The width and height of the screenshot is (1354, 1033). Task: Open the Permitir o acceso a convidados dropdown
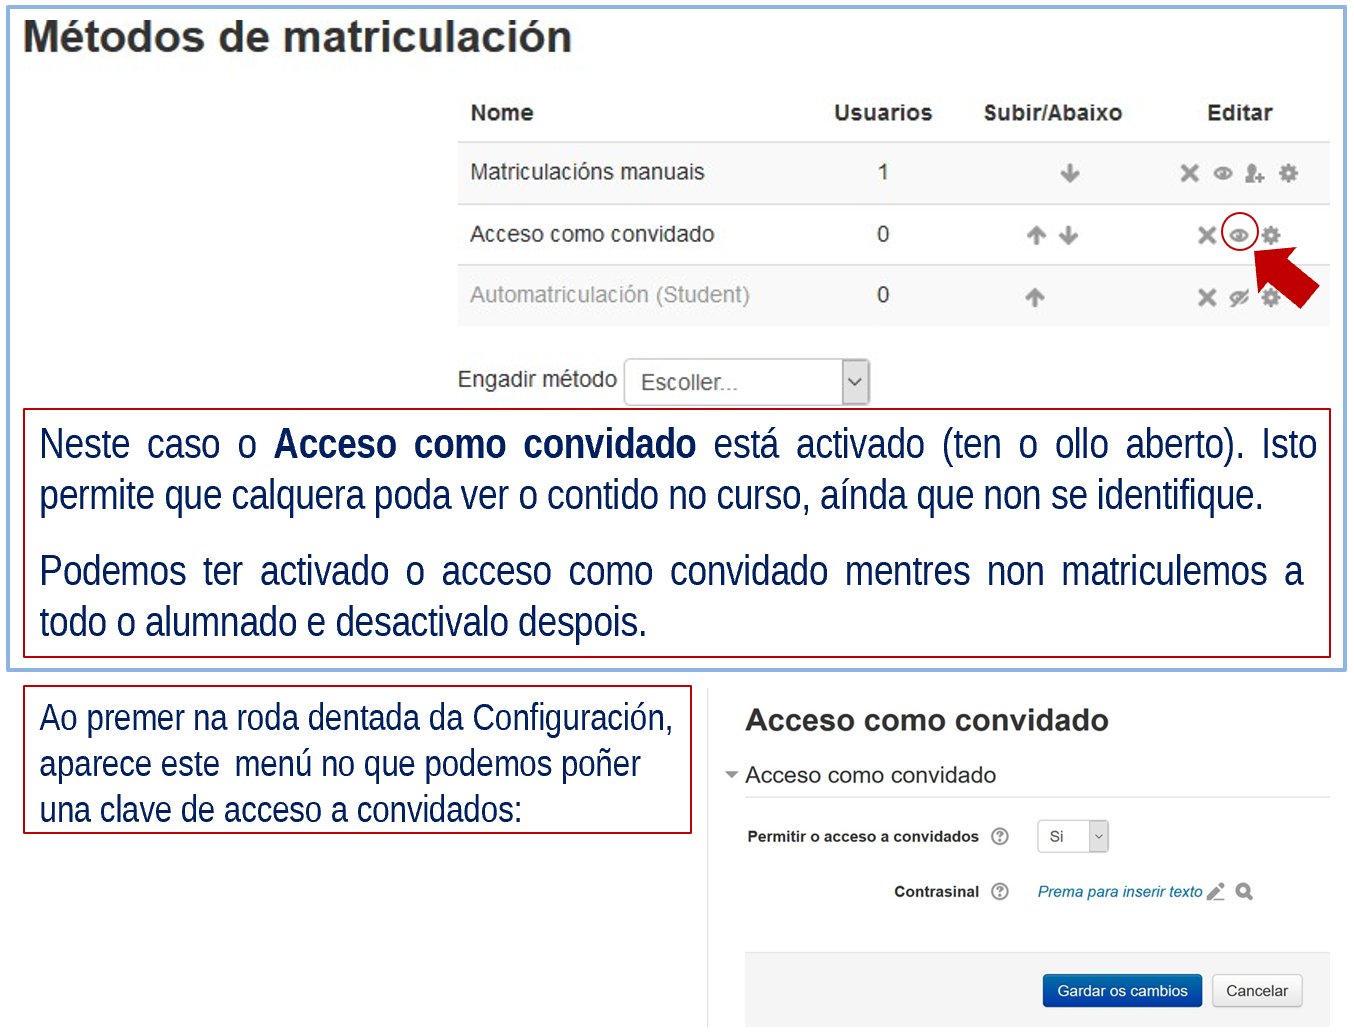pyautogui.click(x=1073, y=837)
